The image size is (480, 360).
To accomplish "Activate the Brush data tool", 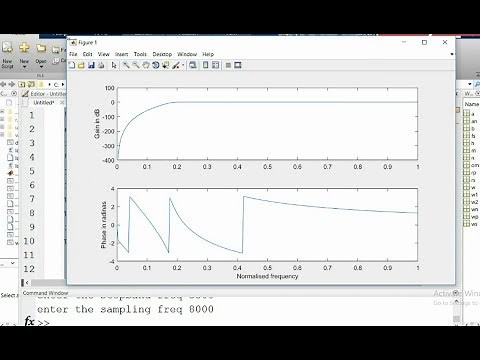I will [x=176, y=65].
